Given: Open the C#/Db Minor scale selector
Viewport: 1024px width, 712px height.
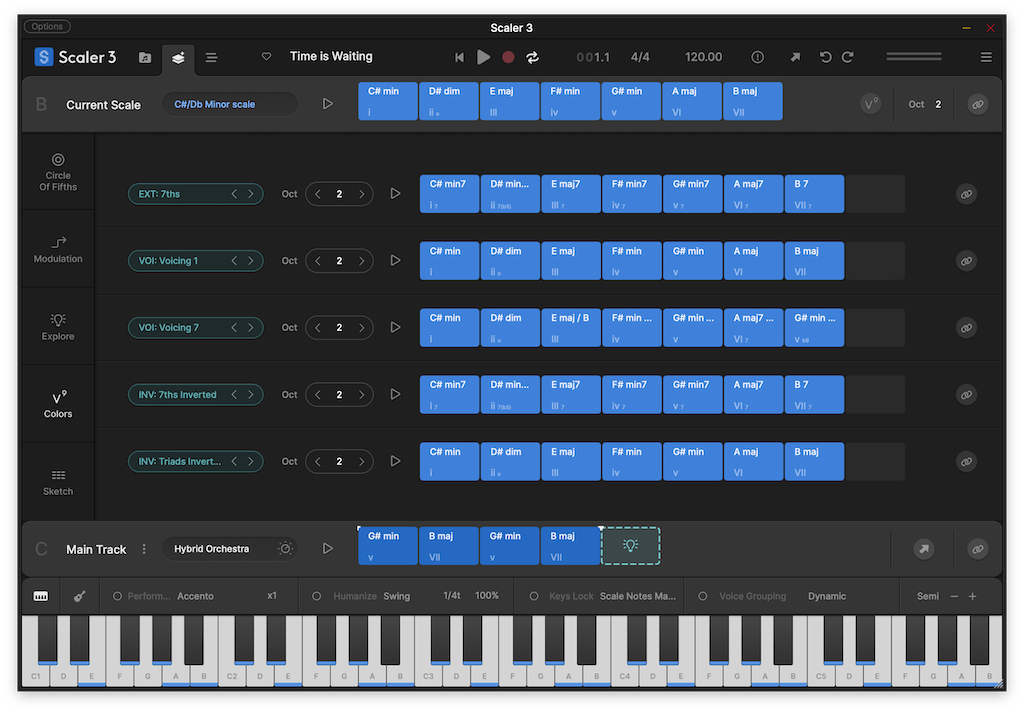Looking at the screenshot, I should click(x=229, y=105).
